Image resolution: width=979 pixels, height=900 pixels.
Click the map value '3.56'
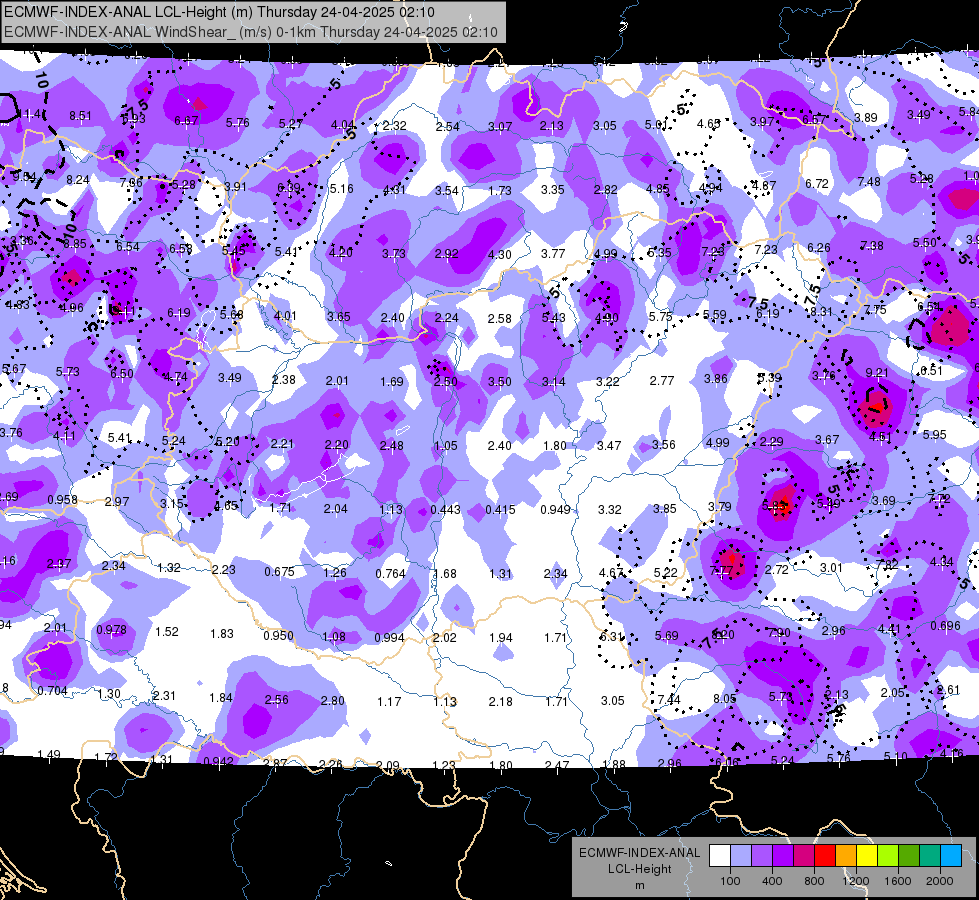tap(664, 445)
